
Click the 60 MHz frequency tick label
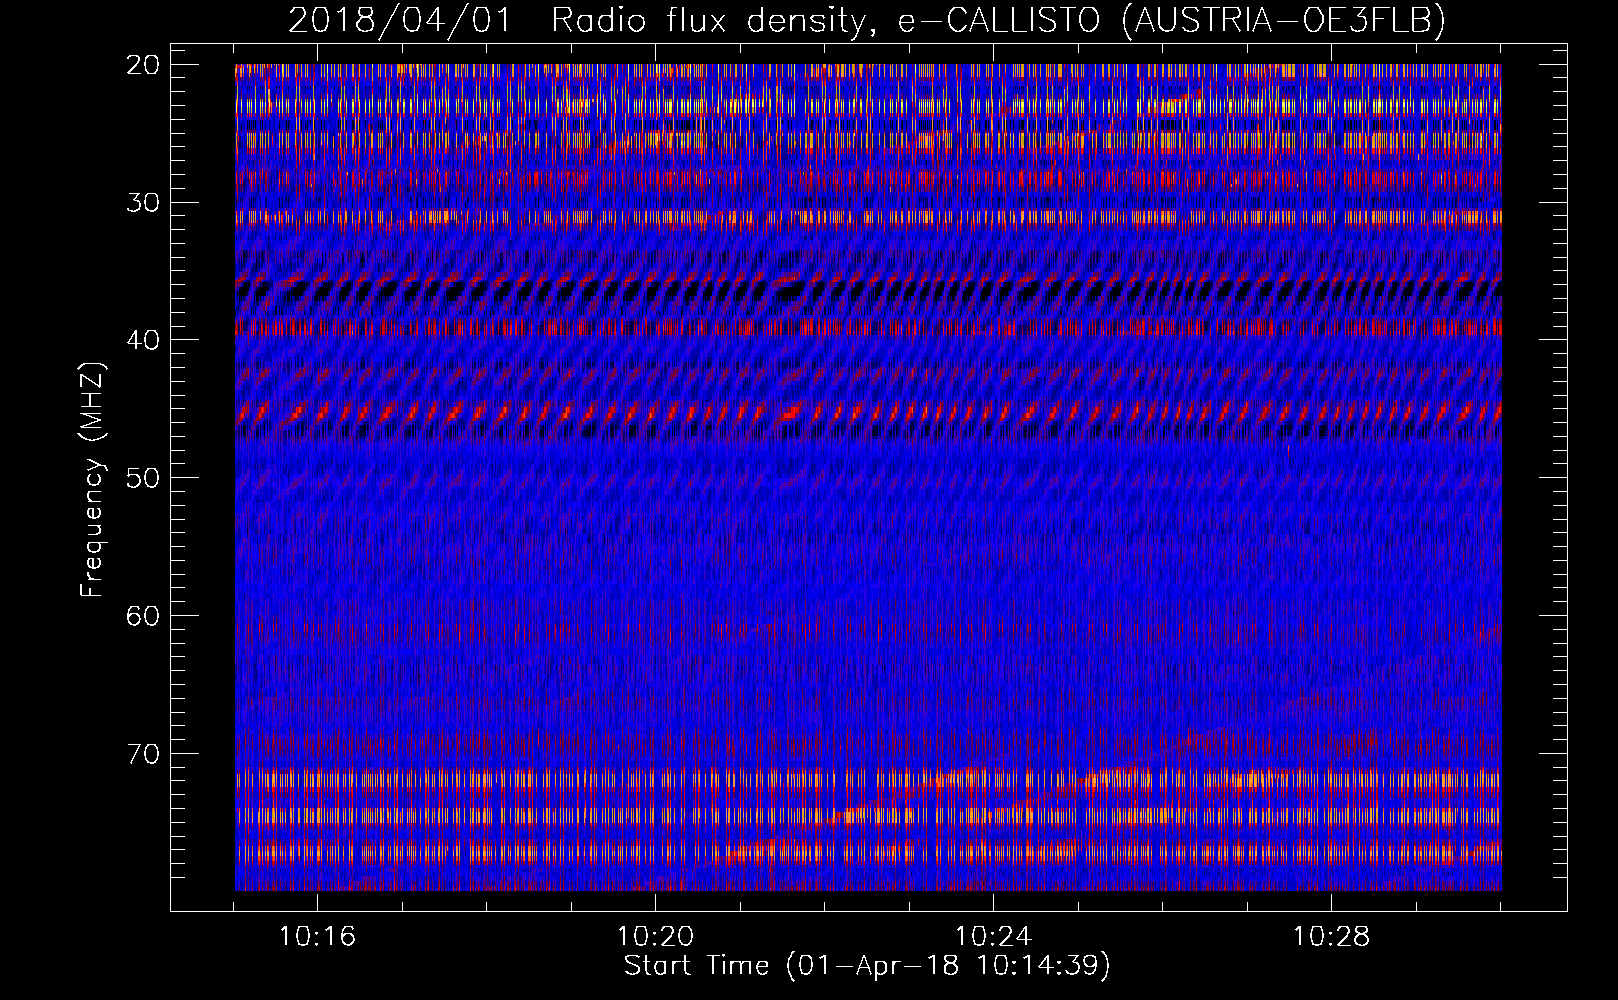coord(144,616)
